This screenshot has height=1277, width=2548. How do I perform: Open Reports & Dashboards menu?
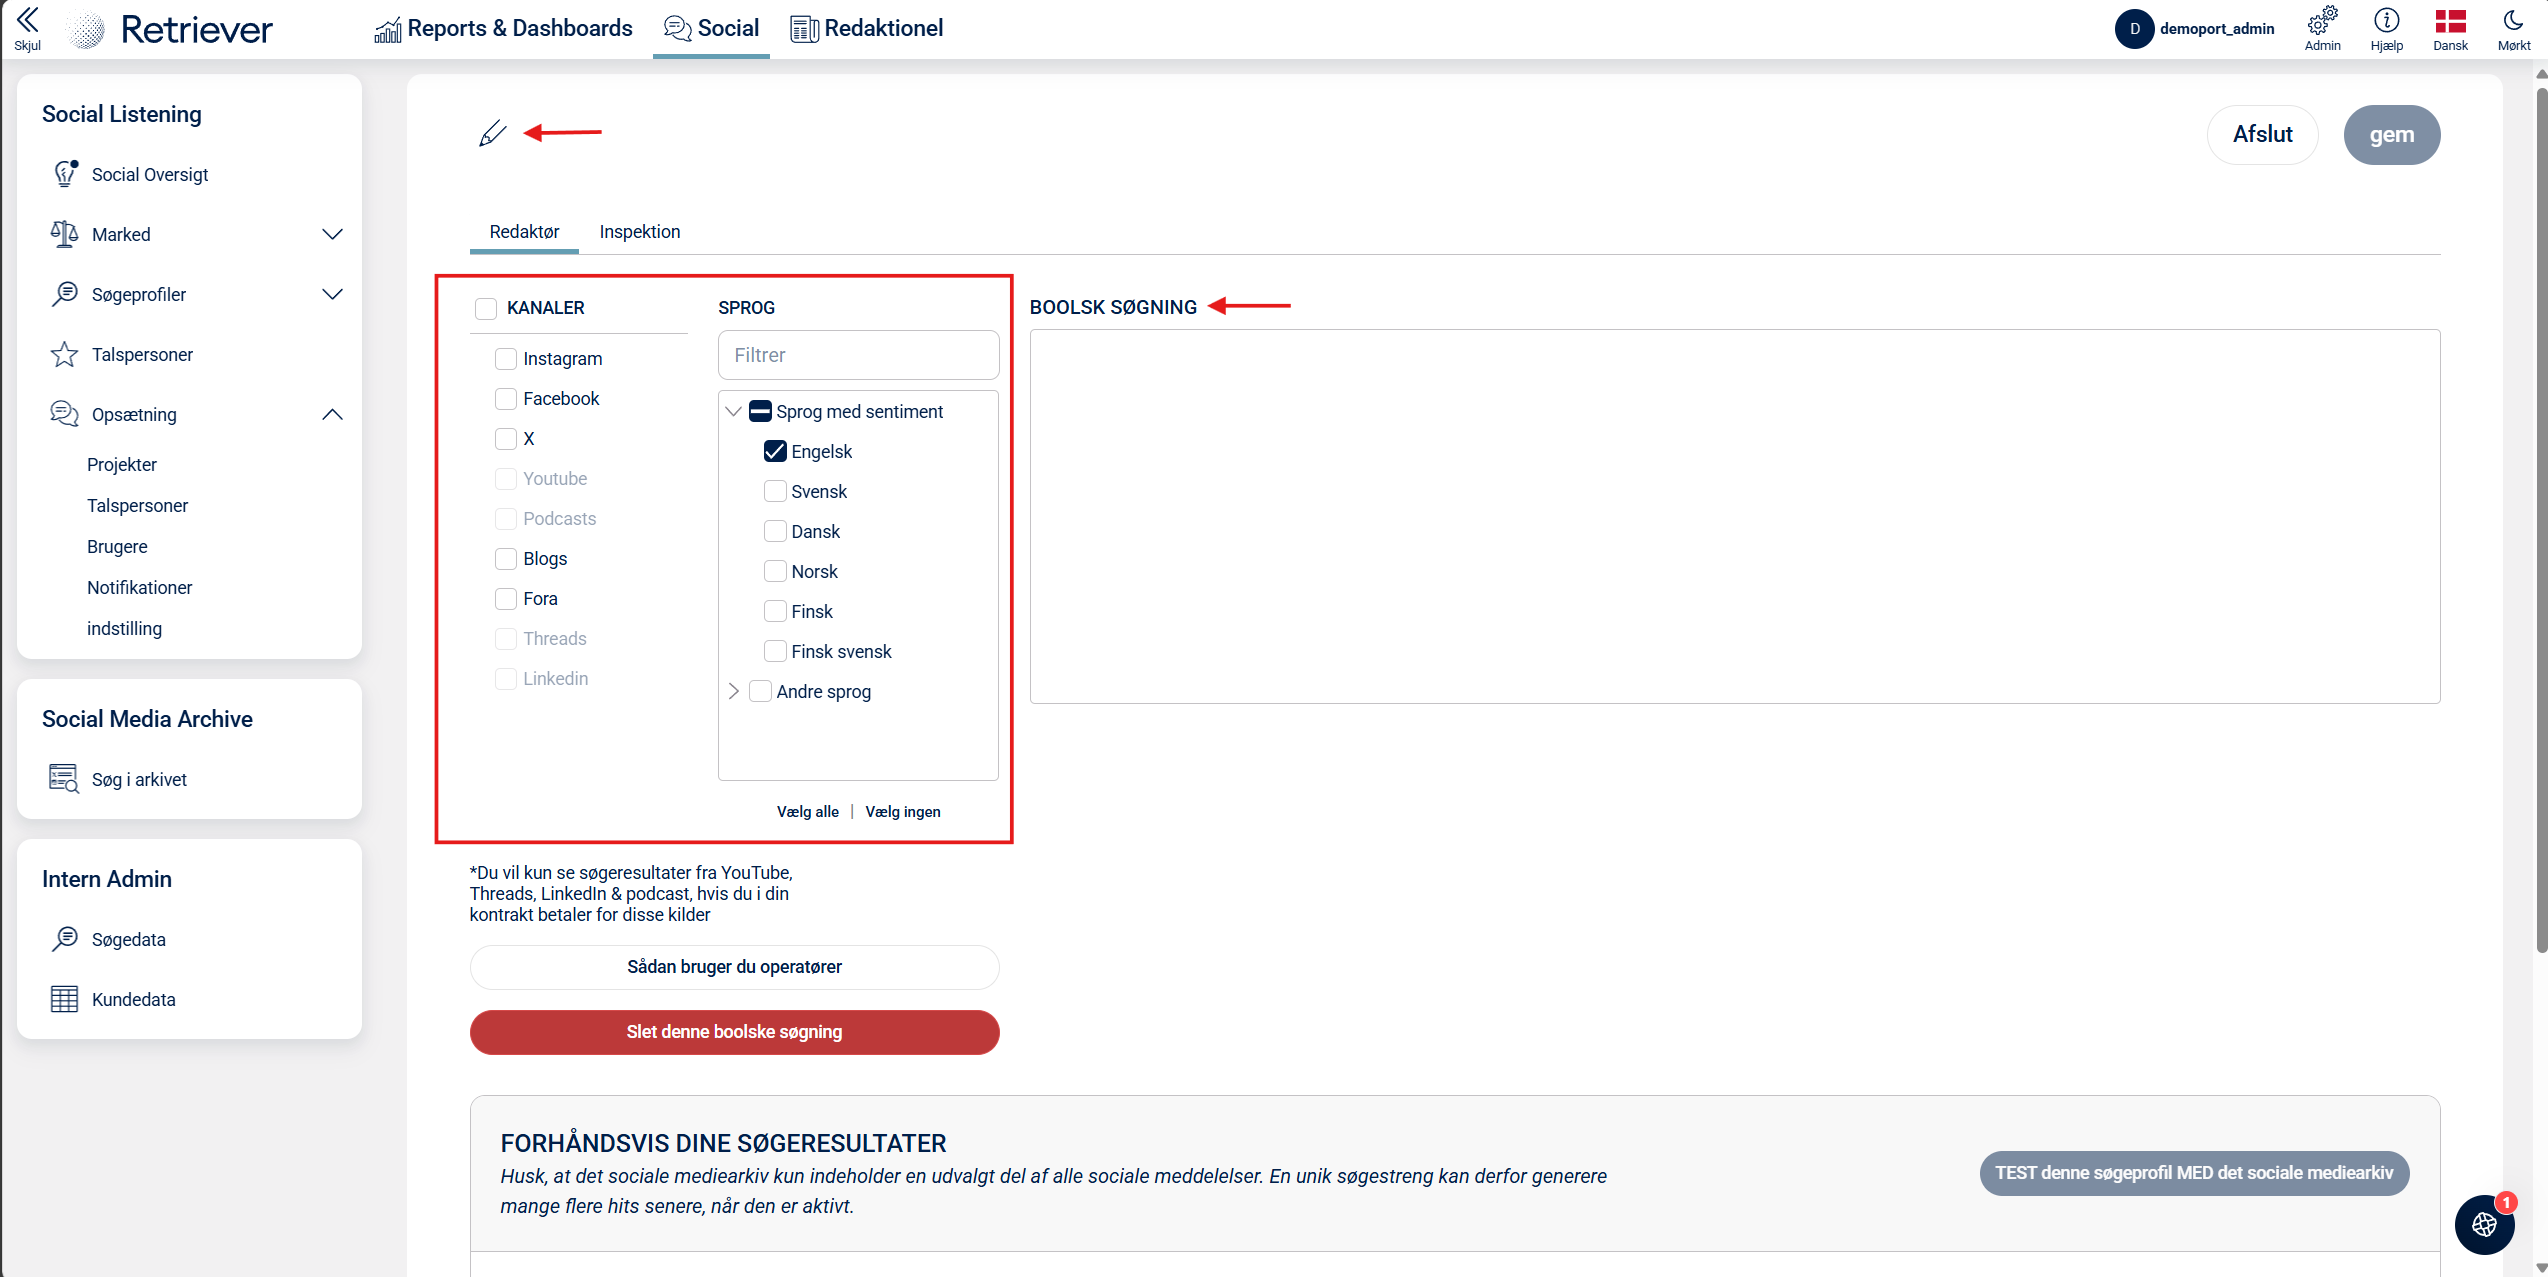pos(504,28)
